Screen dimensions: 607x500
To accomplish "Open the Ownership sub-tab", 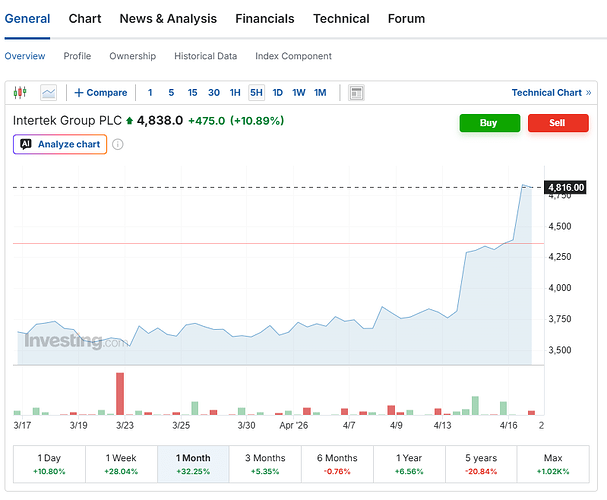I will [x=132, y=56].
